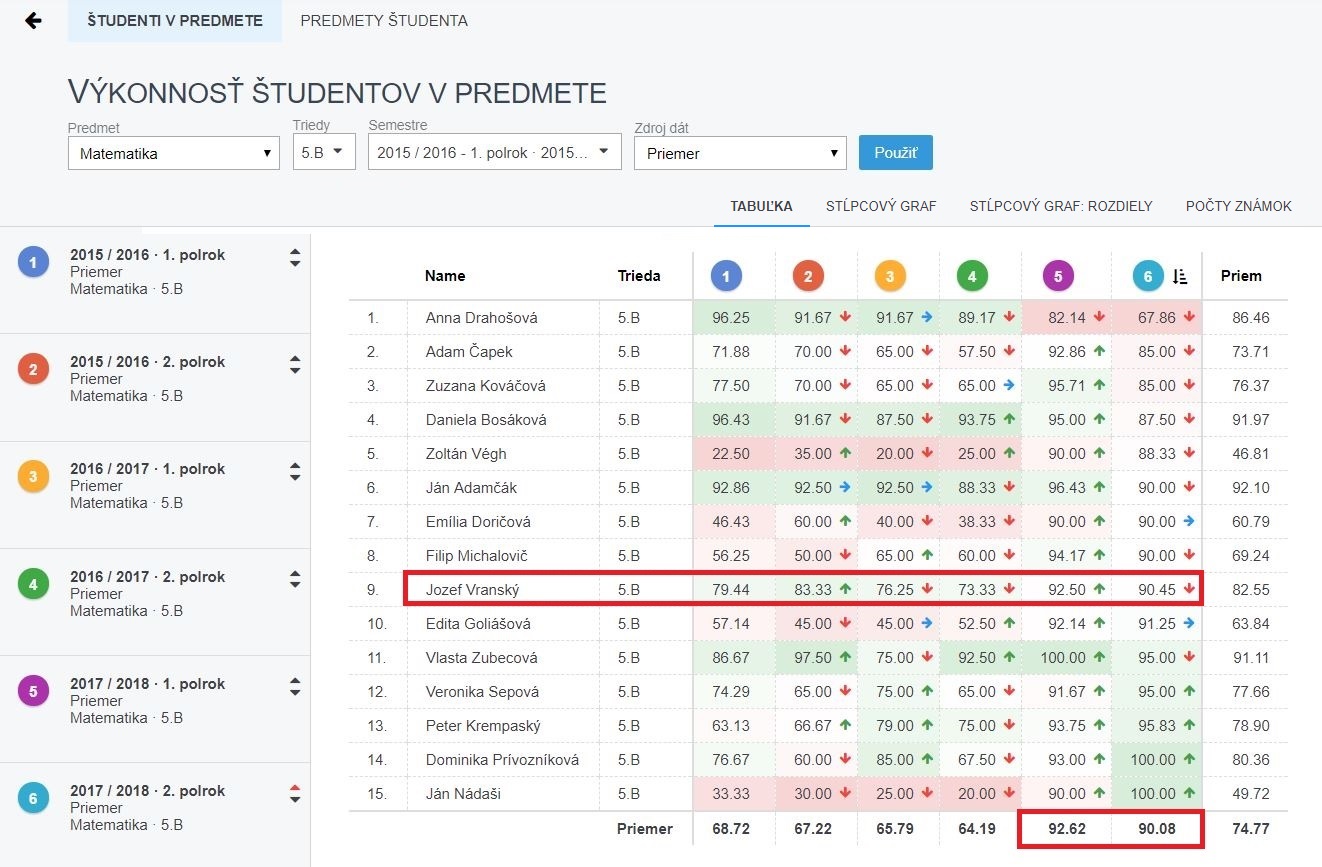Click red circle 2 column header
The image size is (1322, 867).
(x=808, y=276)
